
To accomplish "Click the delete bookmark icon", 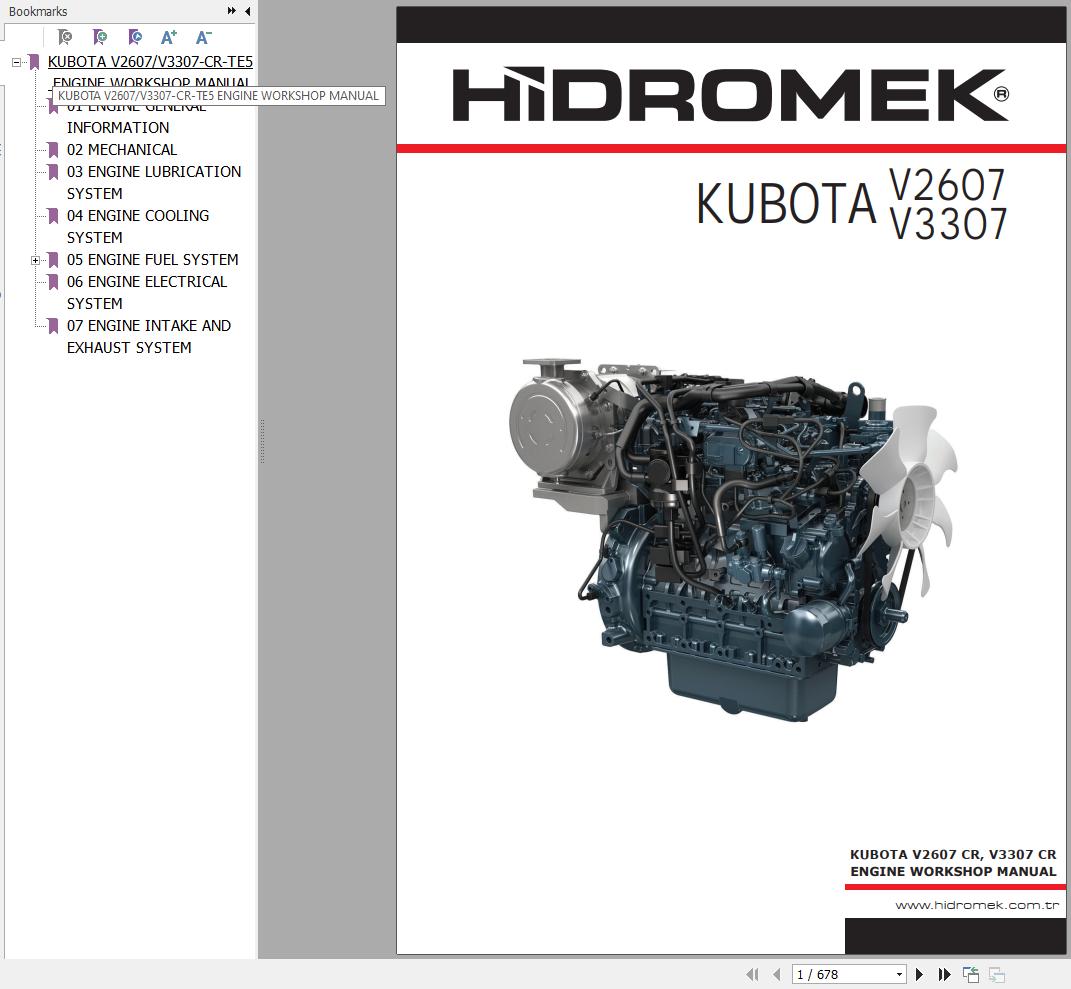I will (65, 38).
